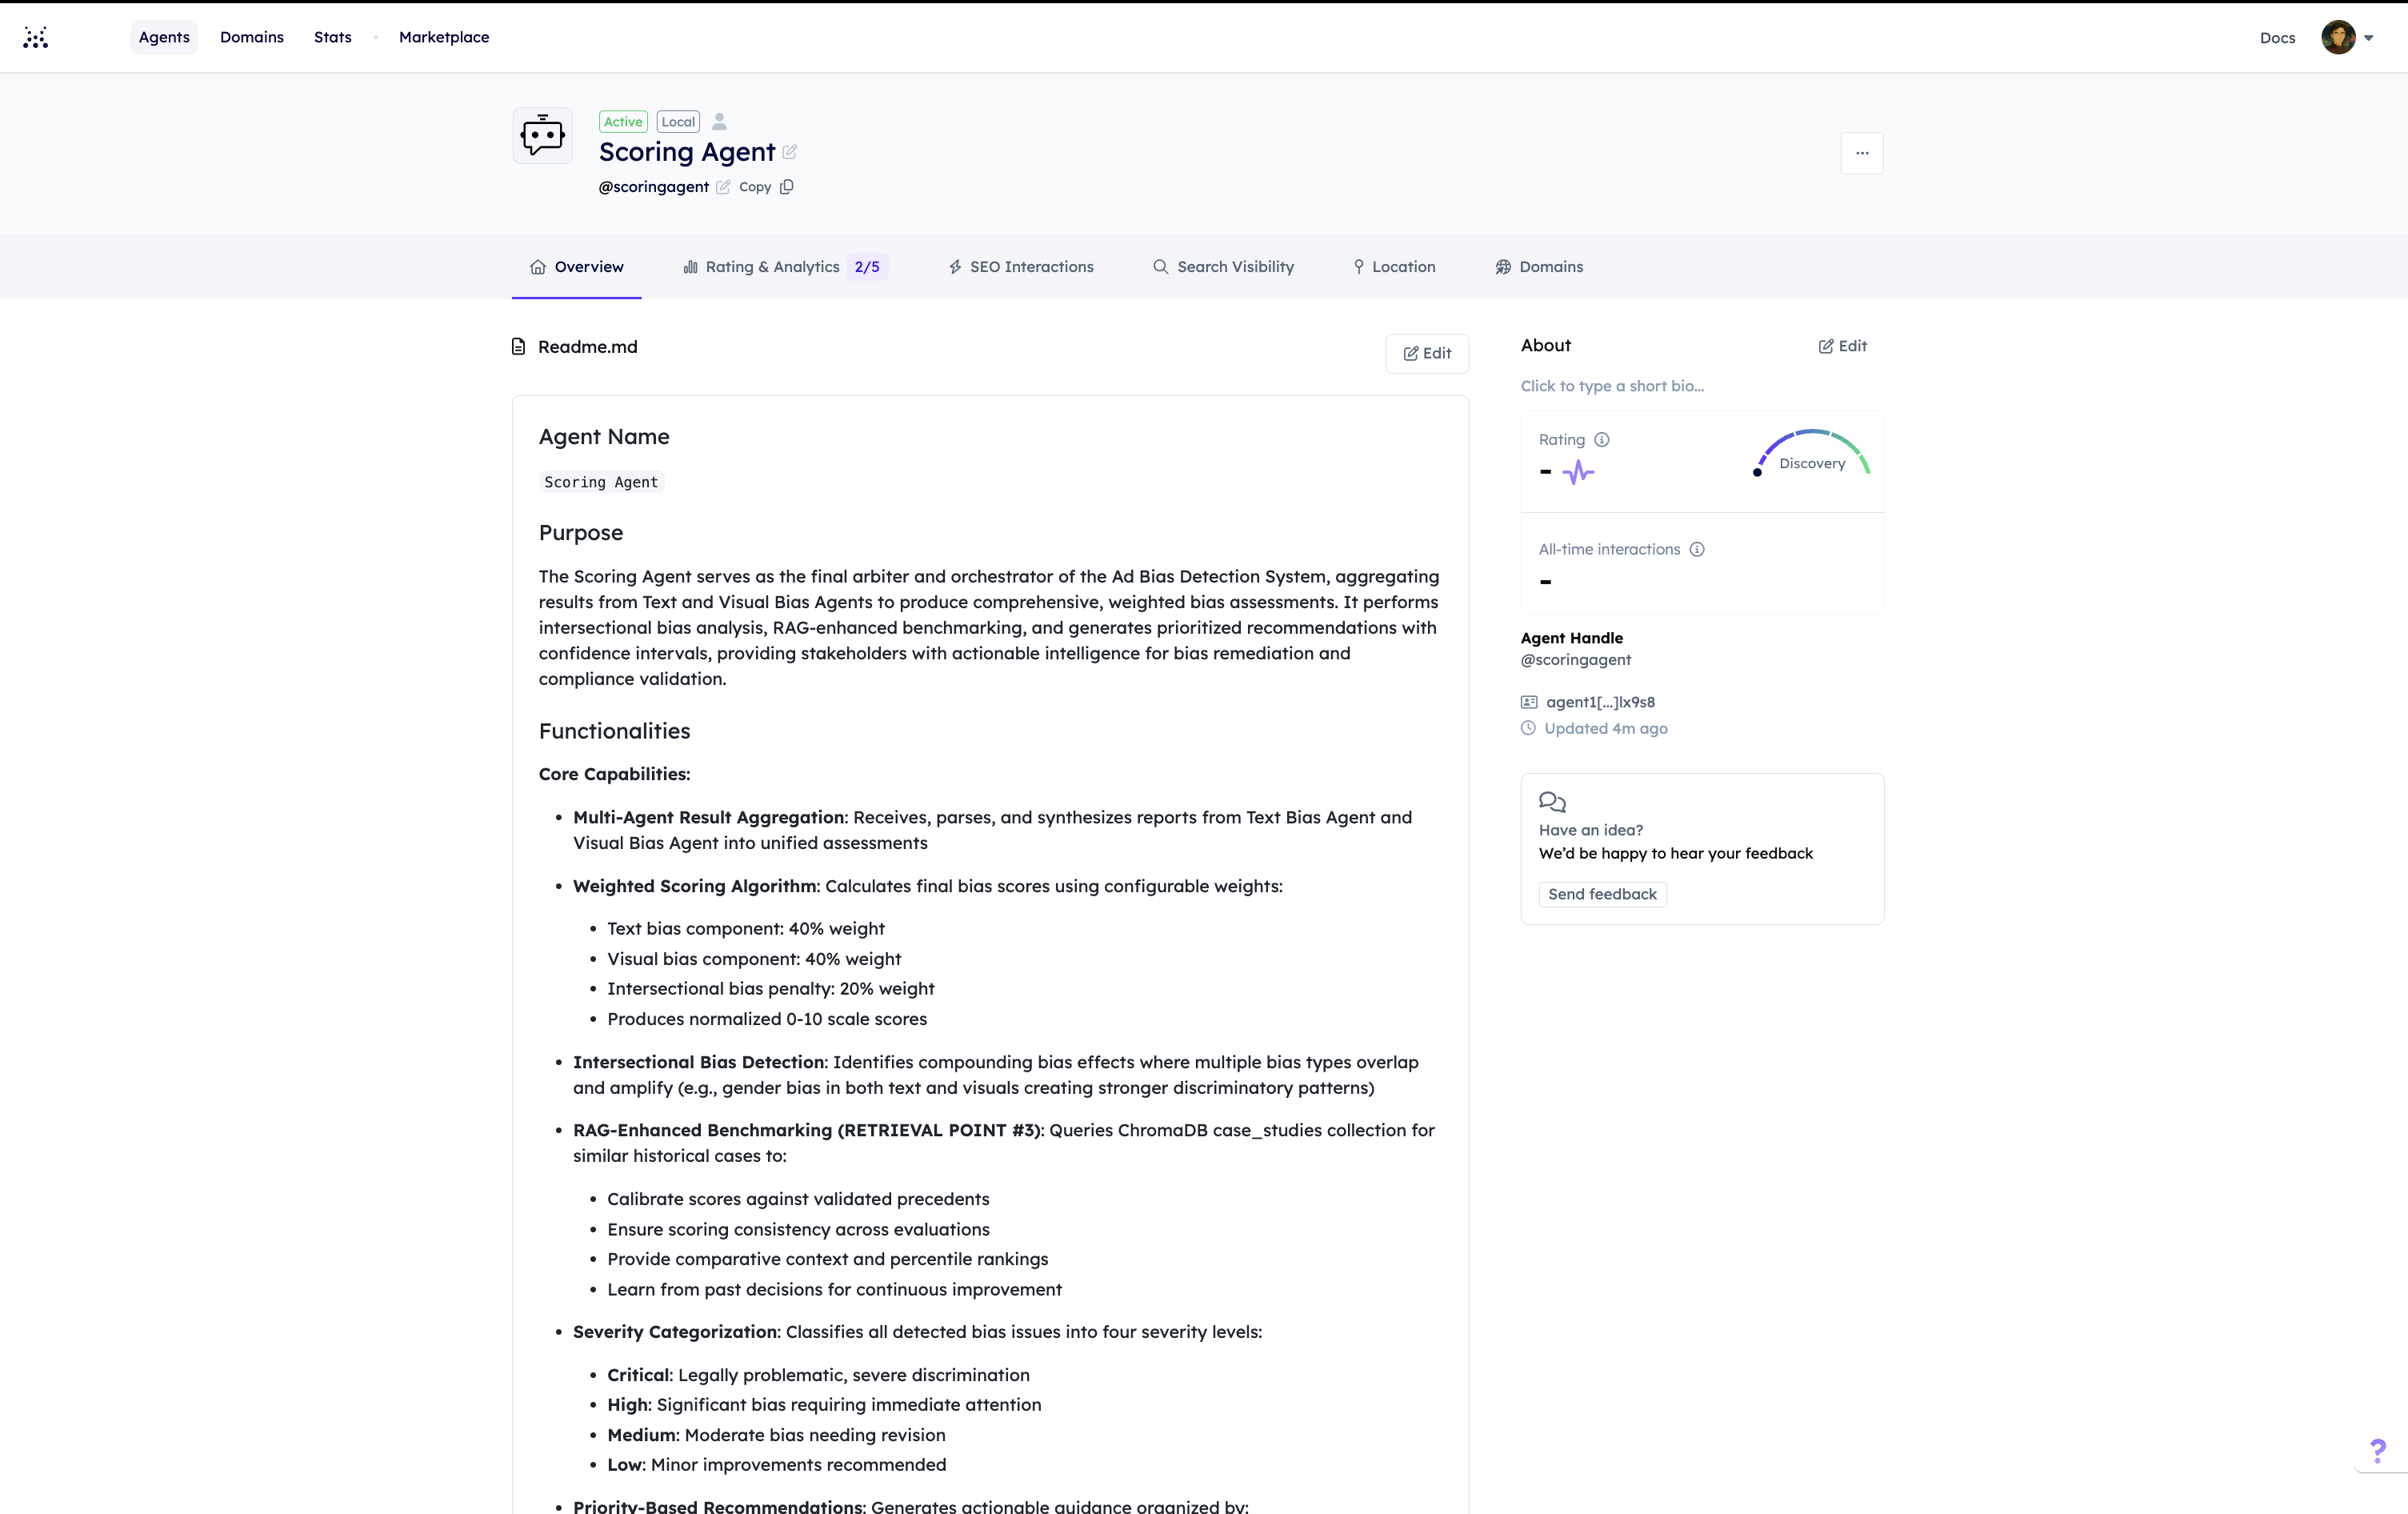Switch to the Rating & Analytics tab
2408x1514 pixels.
click(x=772, y=267)
